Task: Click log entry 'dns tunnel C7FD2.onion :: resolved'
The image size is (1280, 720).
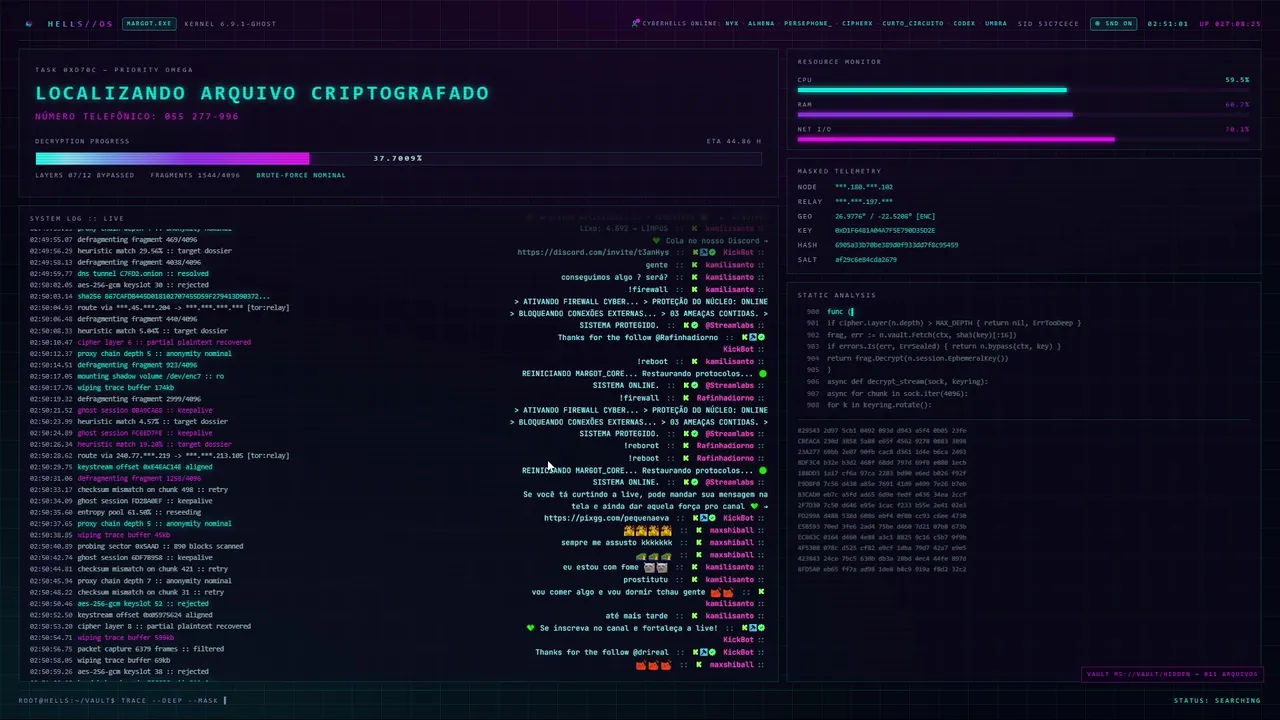Action: tap(119, 273)
